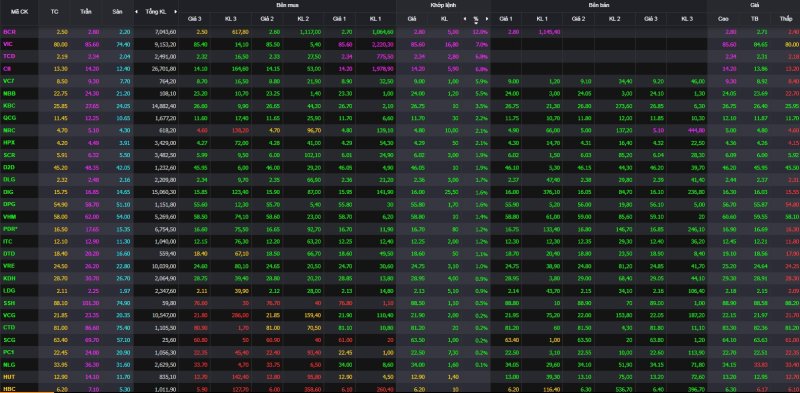Click right arrow beside % column header
Image resolution: width=800 pixels, height=393 pixels.
487,19
